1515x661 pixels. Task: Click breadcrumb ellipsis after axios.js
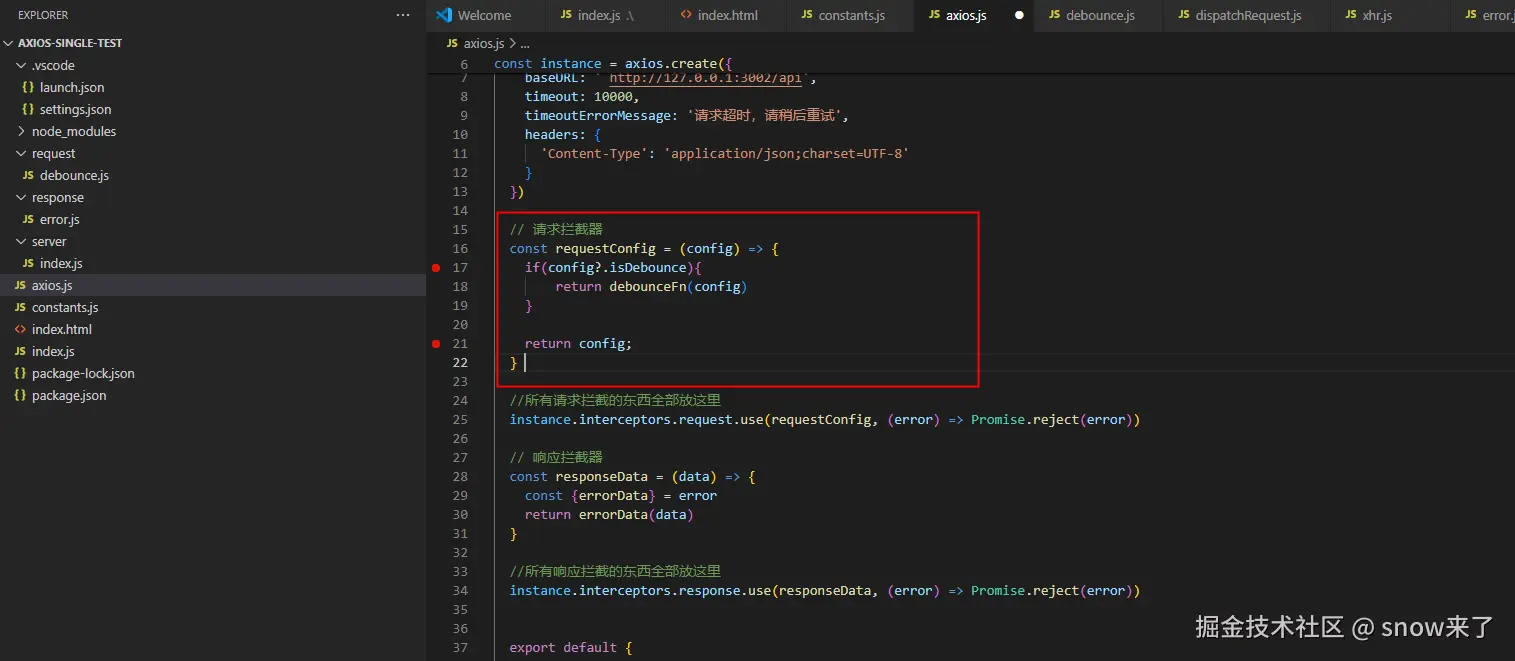(x=524, y=44)
